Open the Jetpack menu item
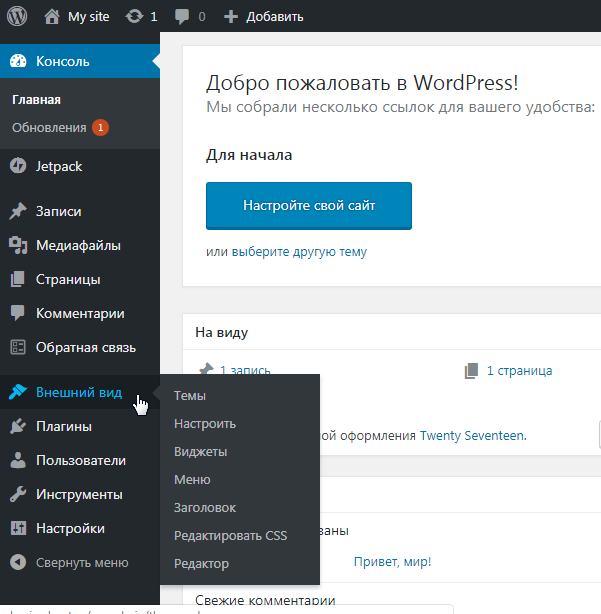This screenshot has height=614, width=601. (x=80, y=166)
